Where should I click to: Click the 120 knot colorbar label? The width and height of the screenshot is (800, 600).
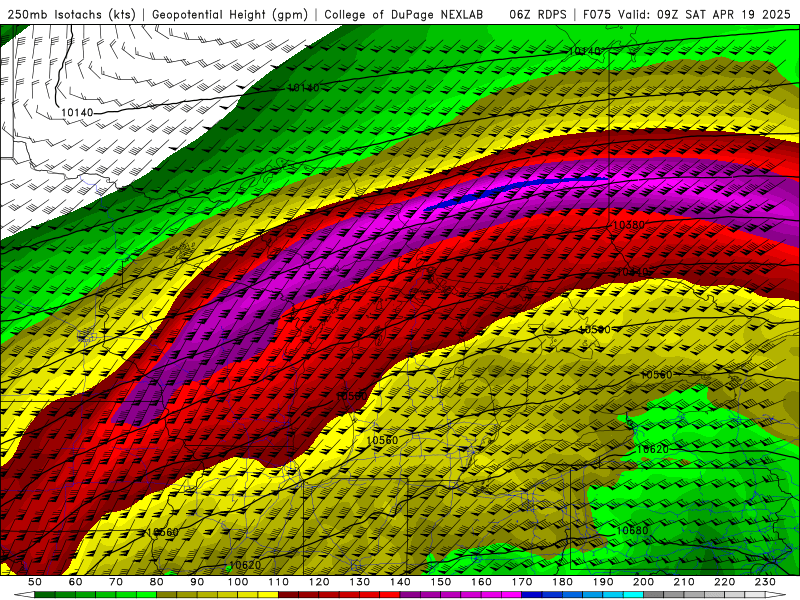point(319,582)
